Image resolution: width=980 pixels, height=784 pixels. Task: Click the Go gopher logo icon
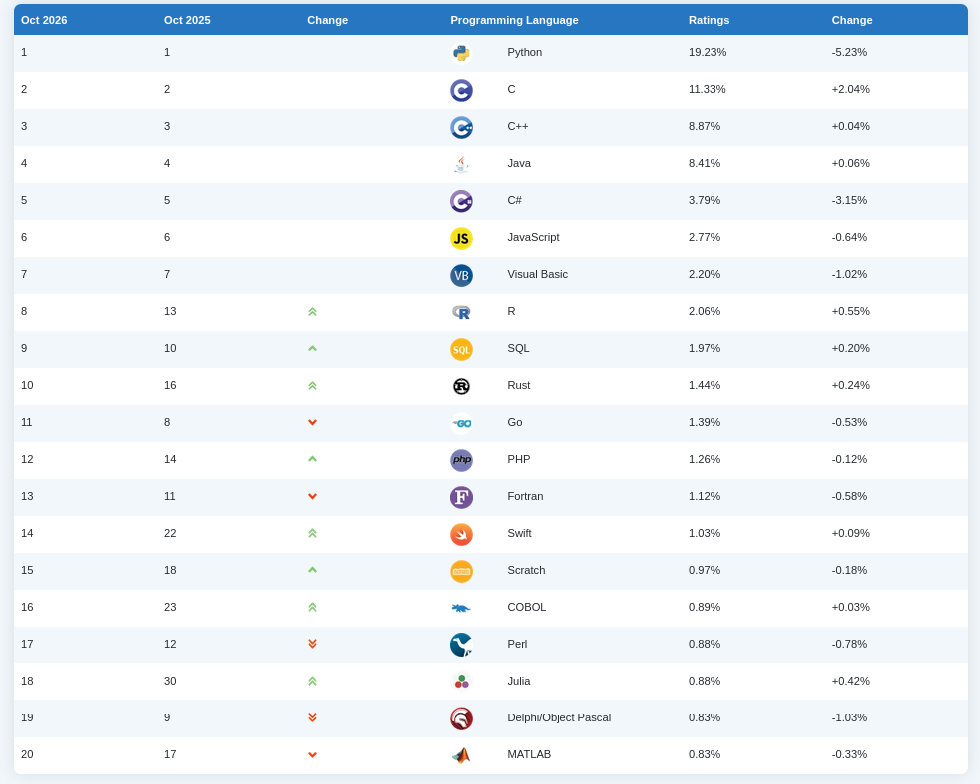[461, 423]
